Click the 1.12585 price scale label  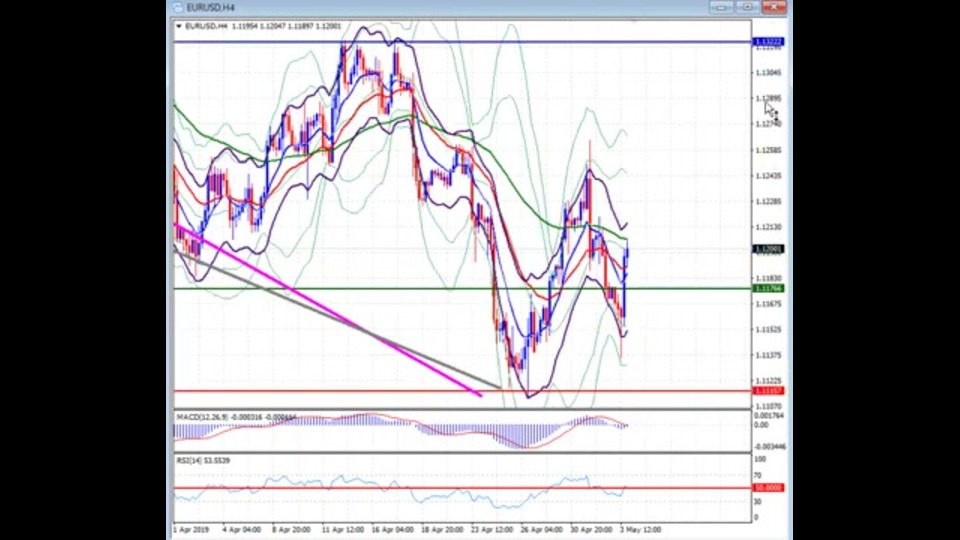[768, 150]
